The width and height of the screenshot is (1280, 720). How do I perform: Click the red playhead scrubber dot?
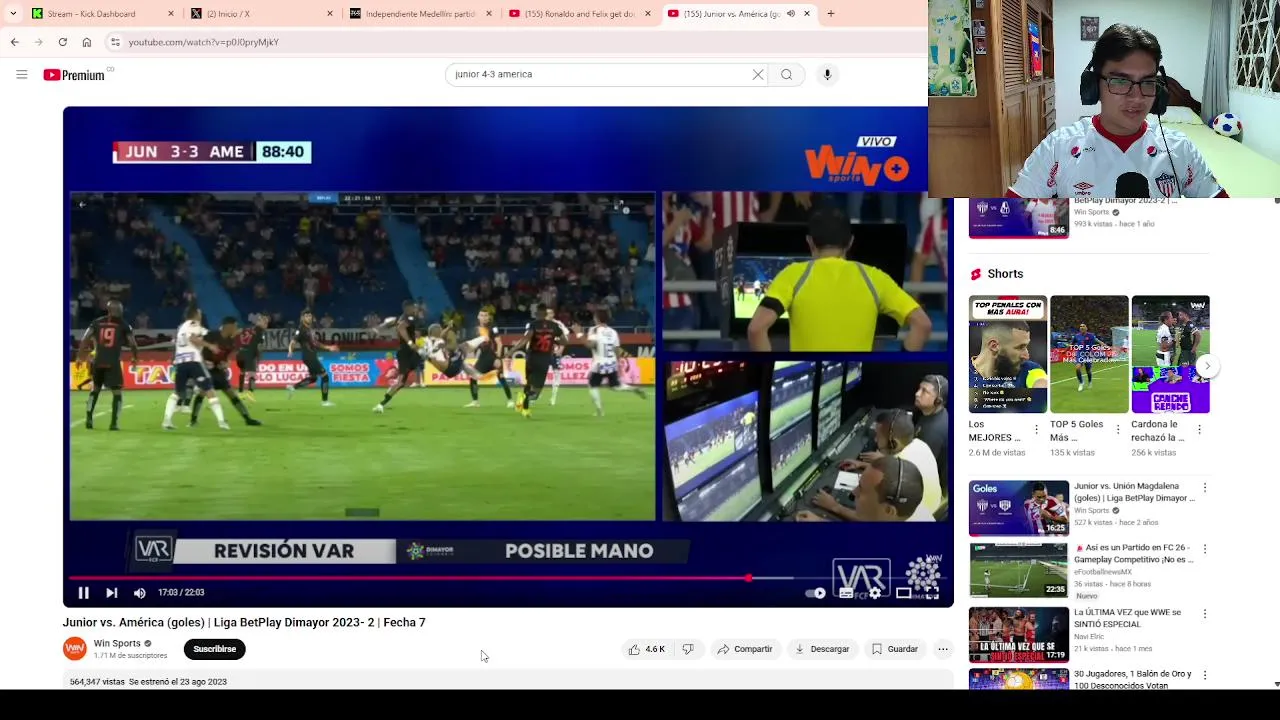click(x=748, y=578)
